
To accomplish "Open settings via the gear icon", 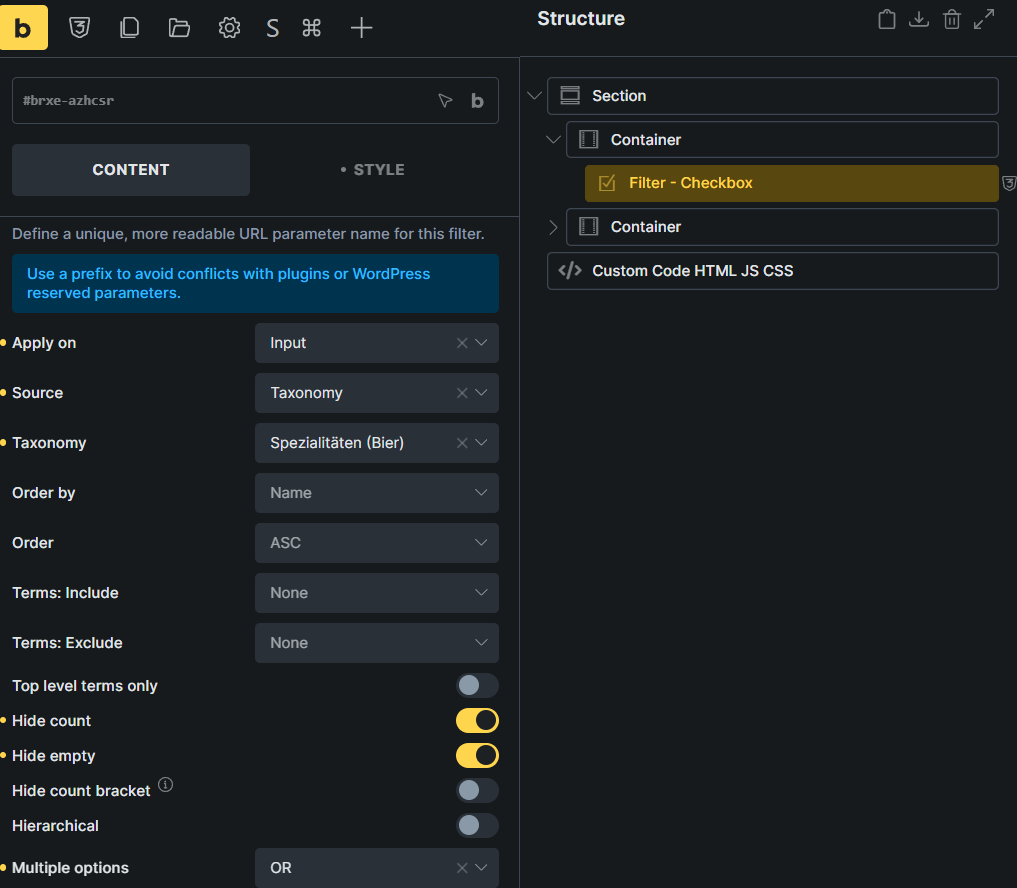I will (229, 28).
